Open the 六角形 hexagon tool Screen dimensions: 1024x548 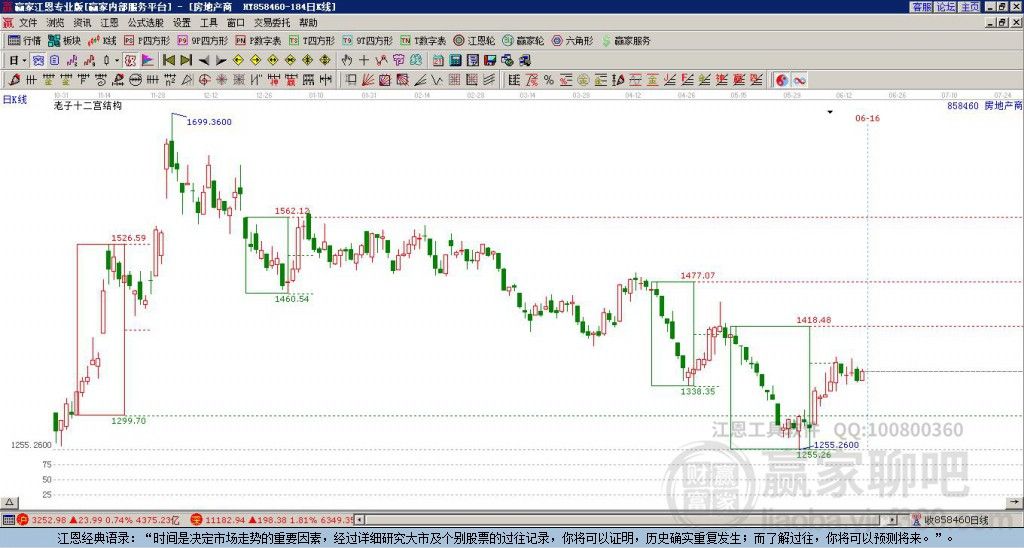572,40
